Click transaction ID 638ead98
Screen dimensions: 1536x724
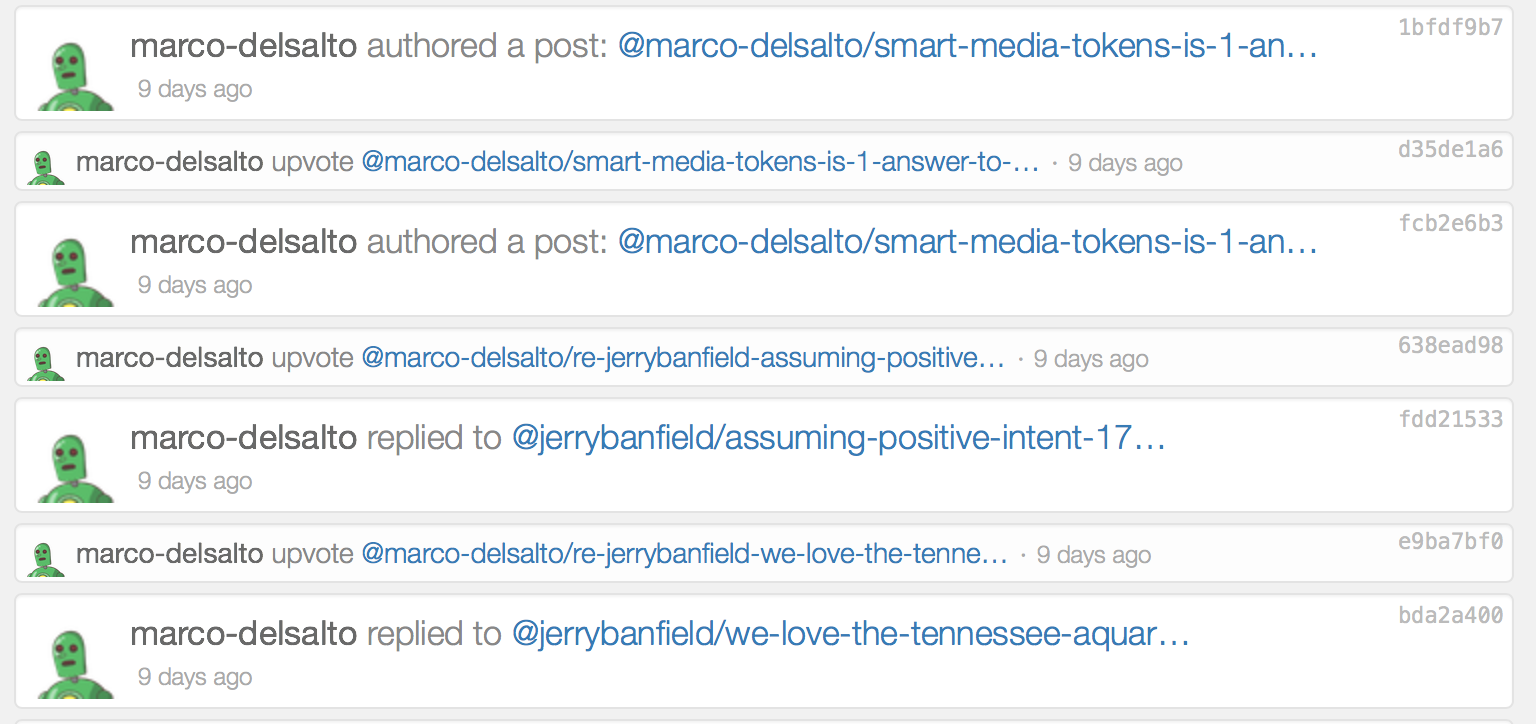point(1450,346)
